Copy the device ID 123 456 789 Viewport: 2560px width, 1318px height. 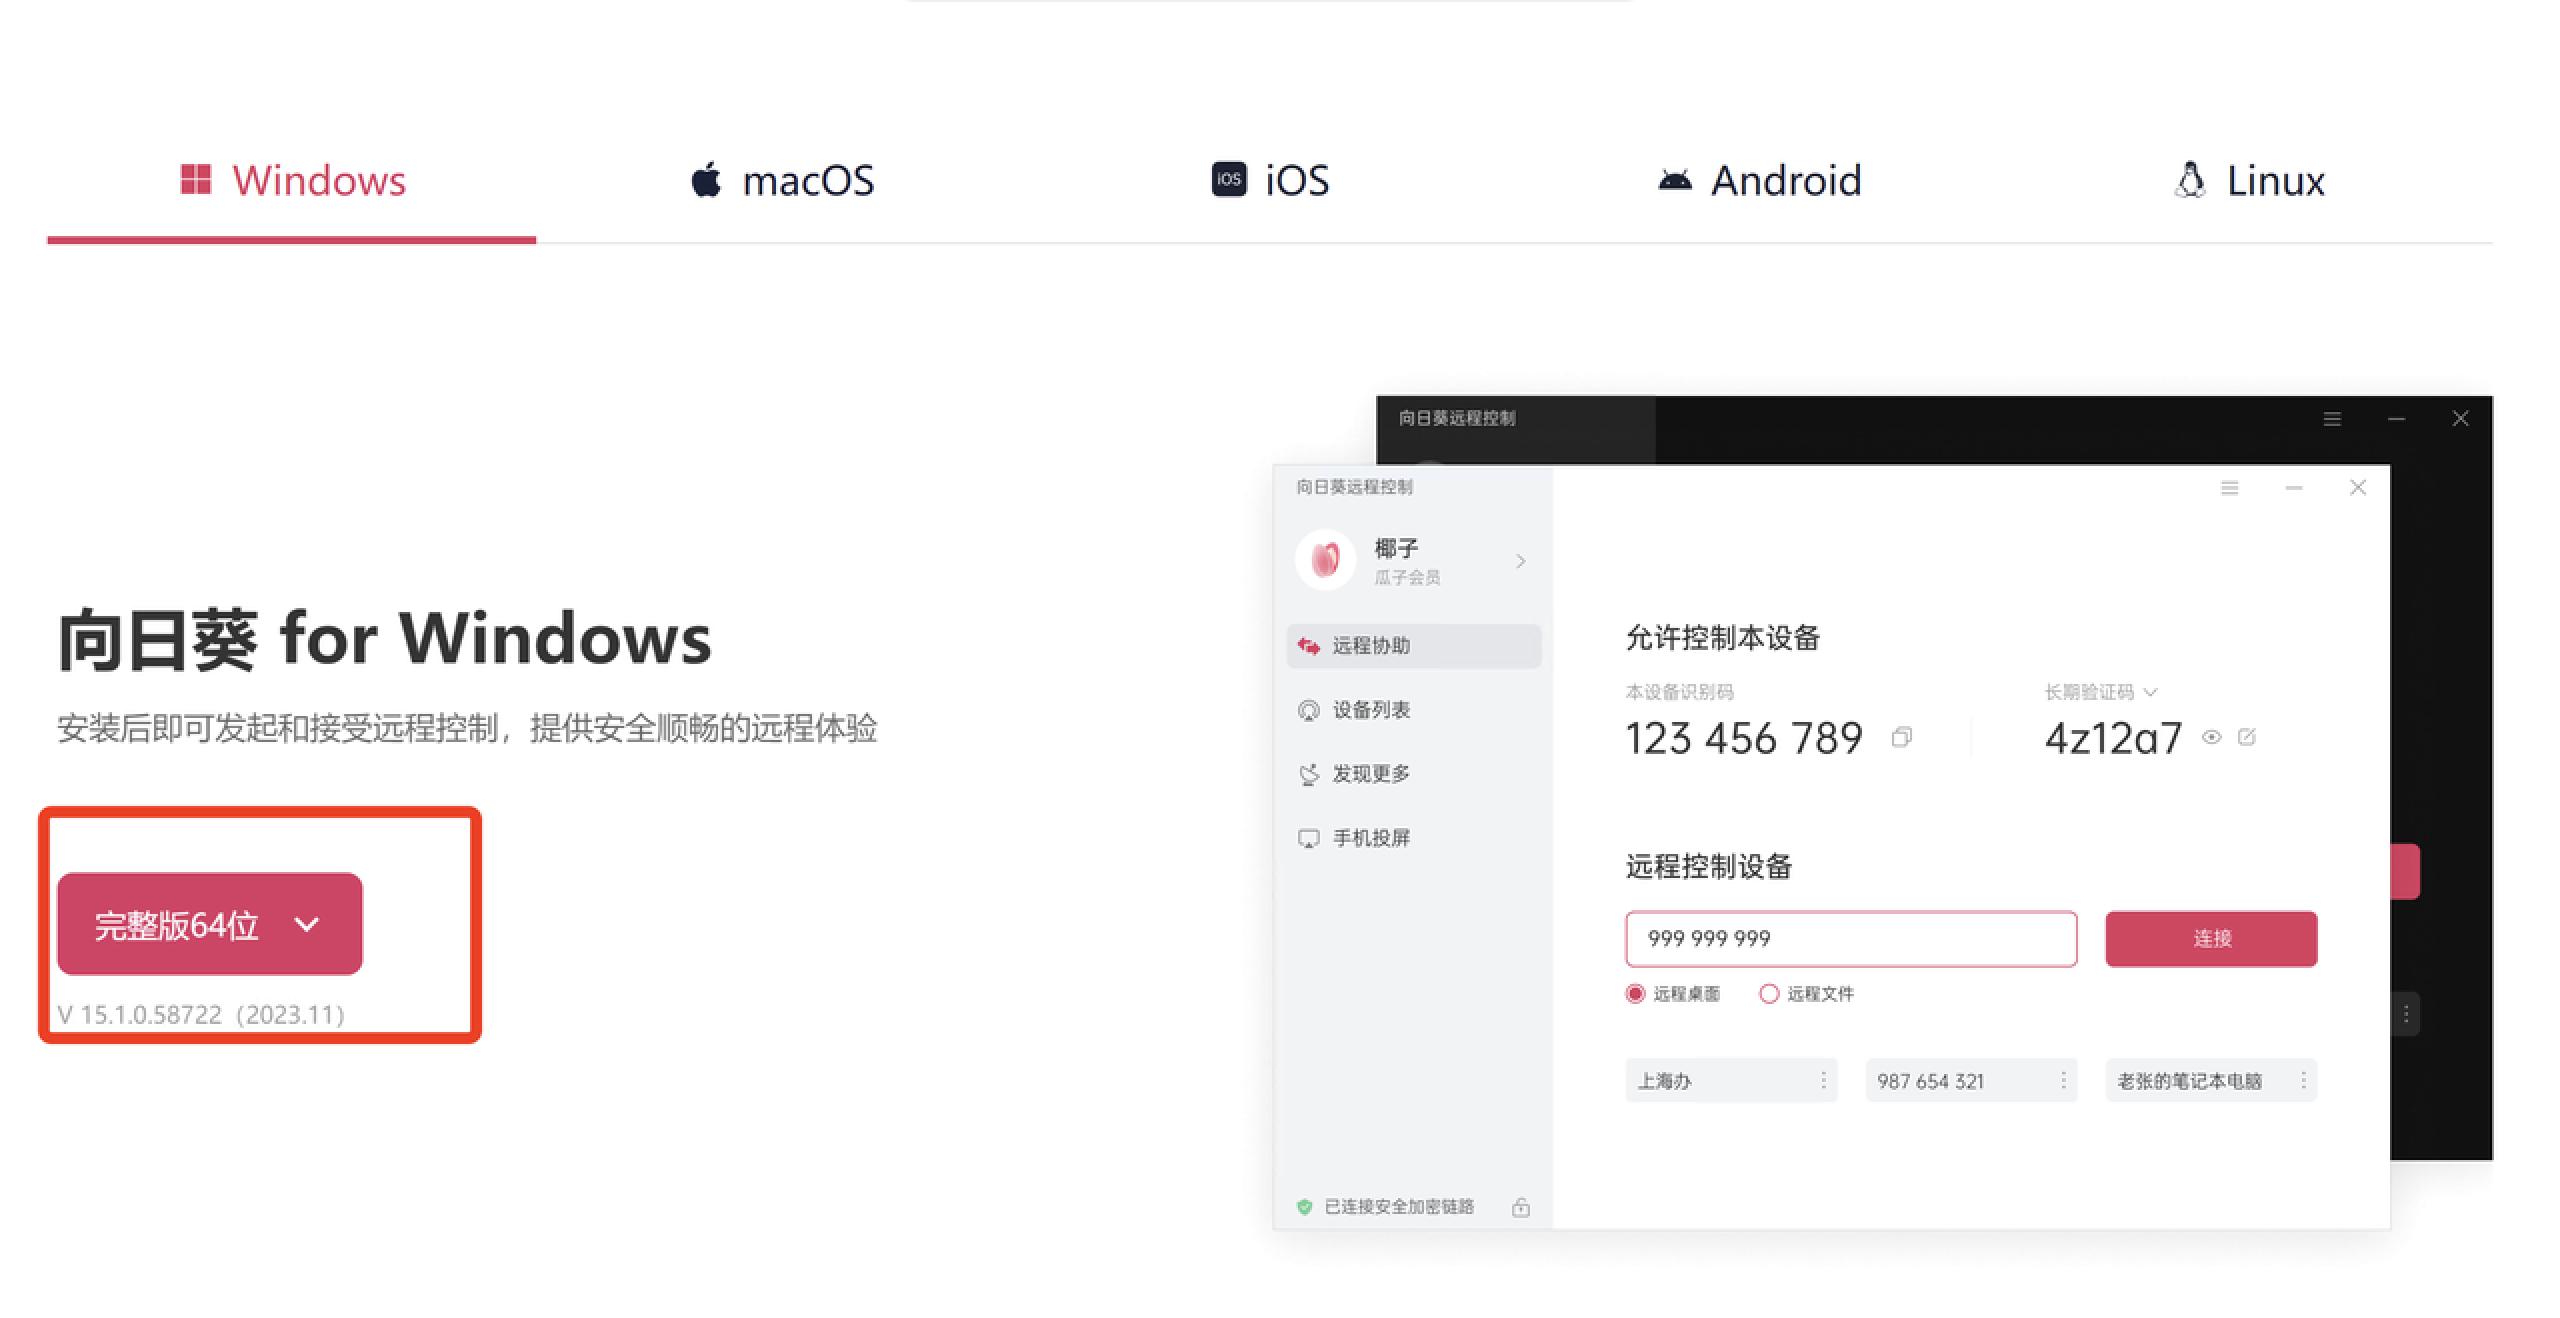tap(1902, 737)
